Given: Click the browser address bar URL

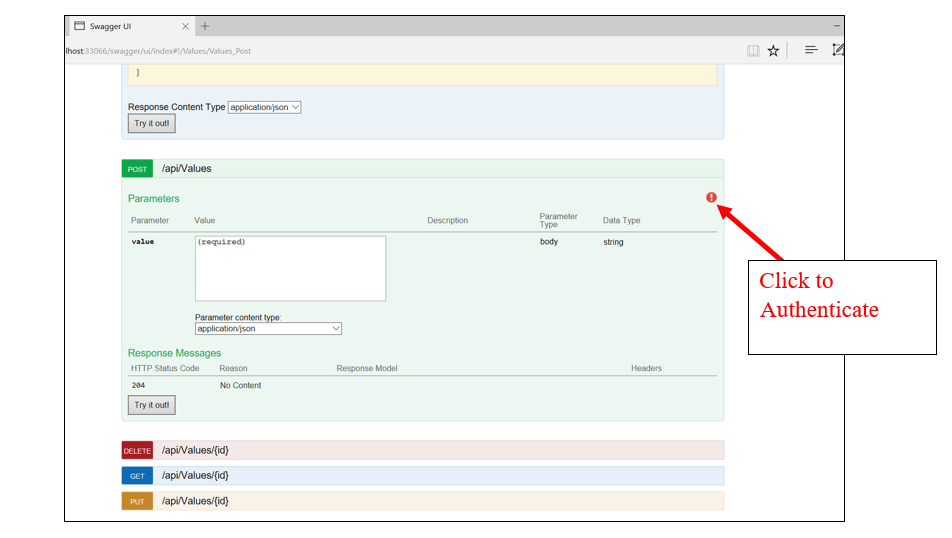Looking at the screenshot, I should pyautogui.click(x=158, y=51).
